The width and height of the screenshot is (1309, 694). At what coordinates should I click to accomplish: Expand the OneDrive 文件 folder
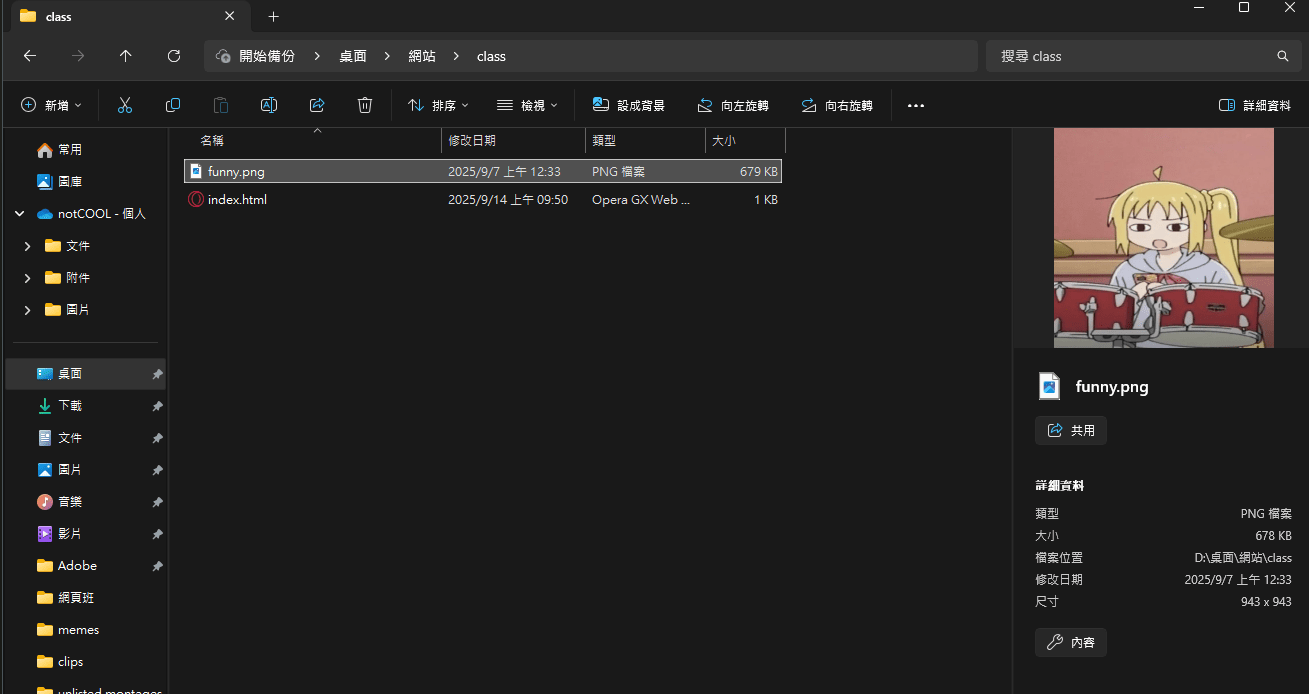(x=27, y=245)
